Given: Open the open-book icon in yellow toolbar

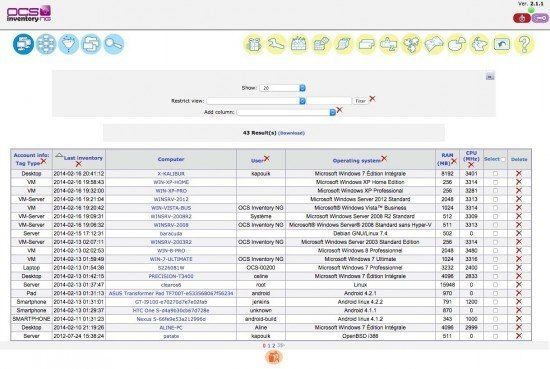Looking at the screenshot, I should pyautogui.click(x=434, y=44).
